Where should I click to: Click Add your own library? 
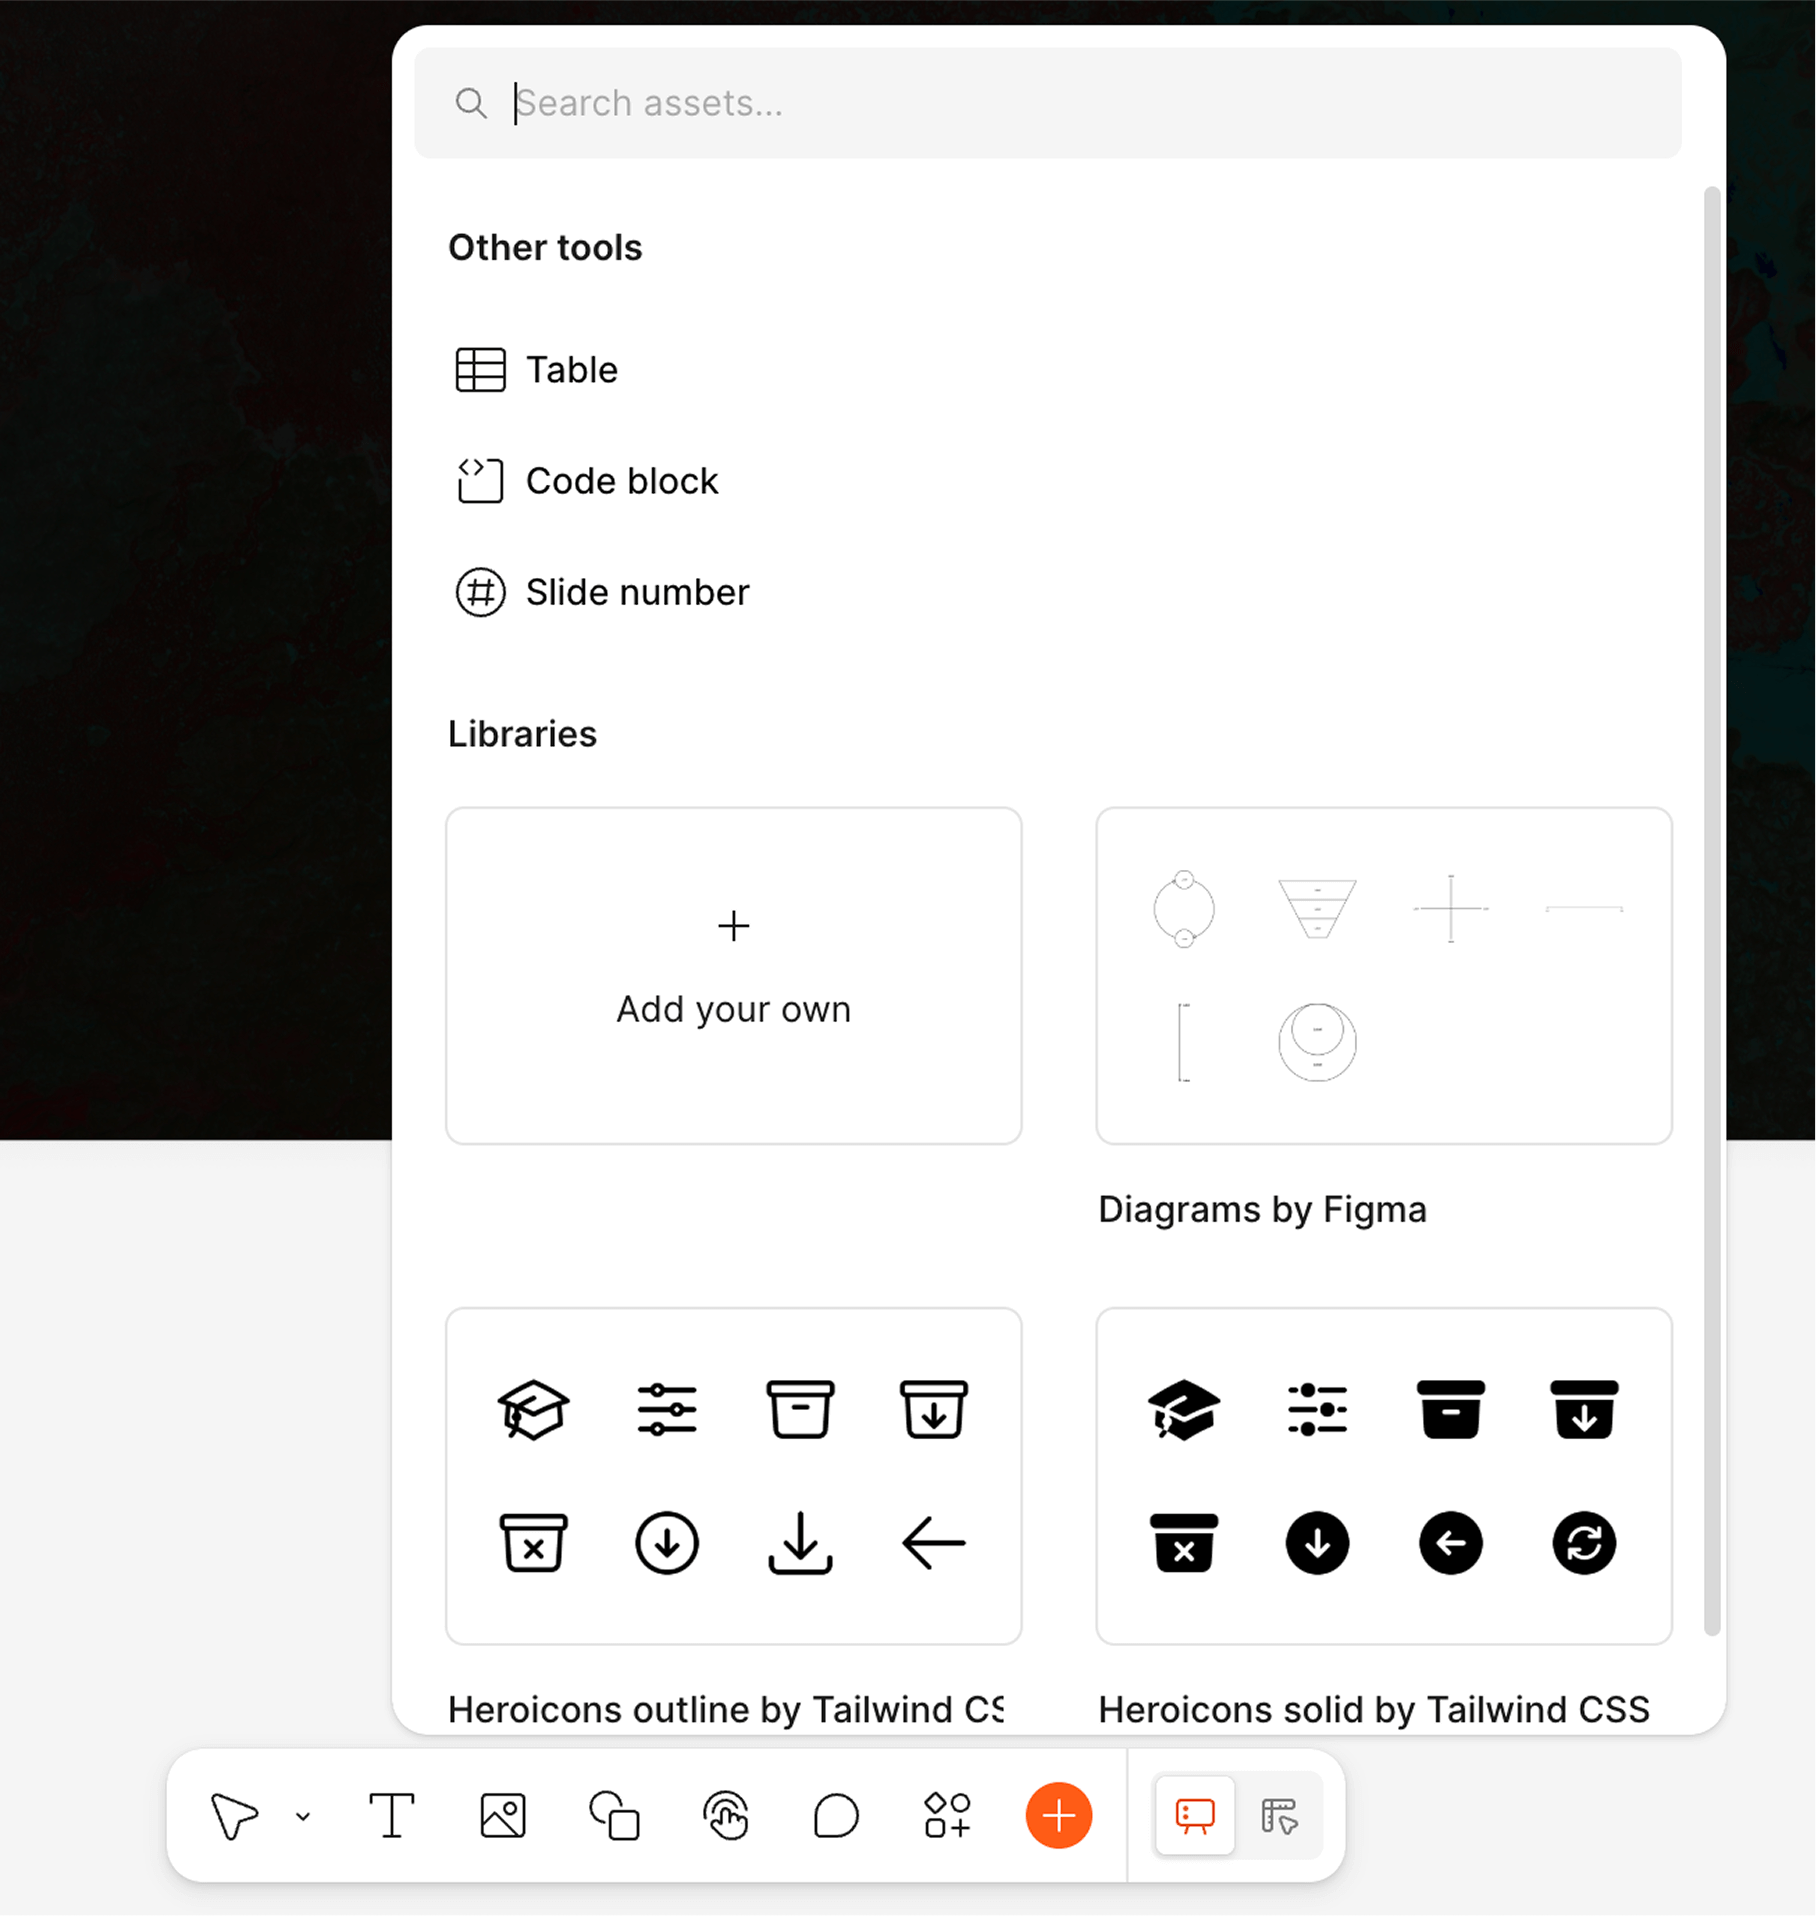point(733,973)
